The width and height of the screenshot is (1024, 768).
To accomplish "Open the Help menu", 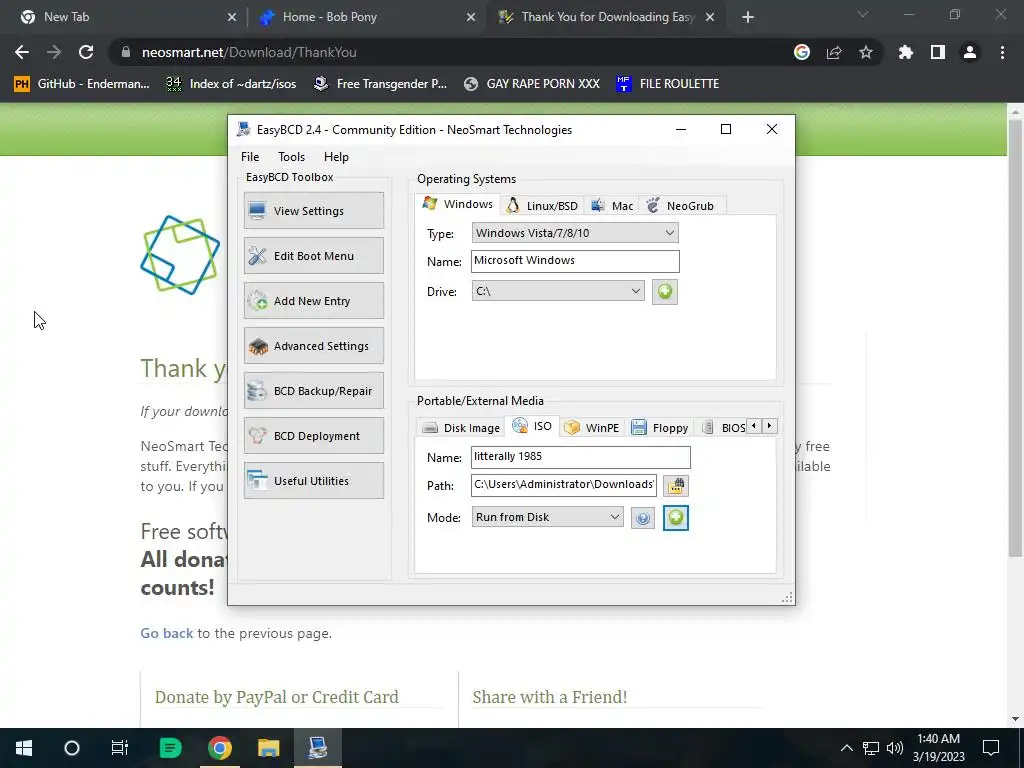I will pos(336,157).
